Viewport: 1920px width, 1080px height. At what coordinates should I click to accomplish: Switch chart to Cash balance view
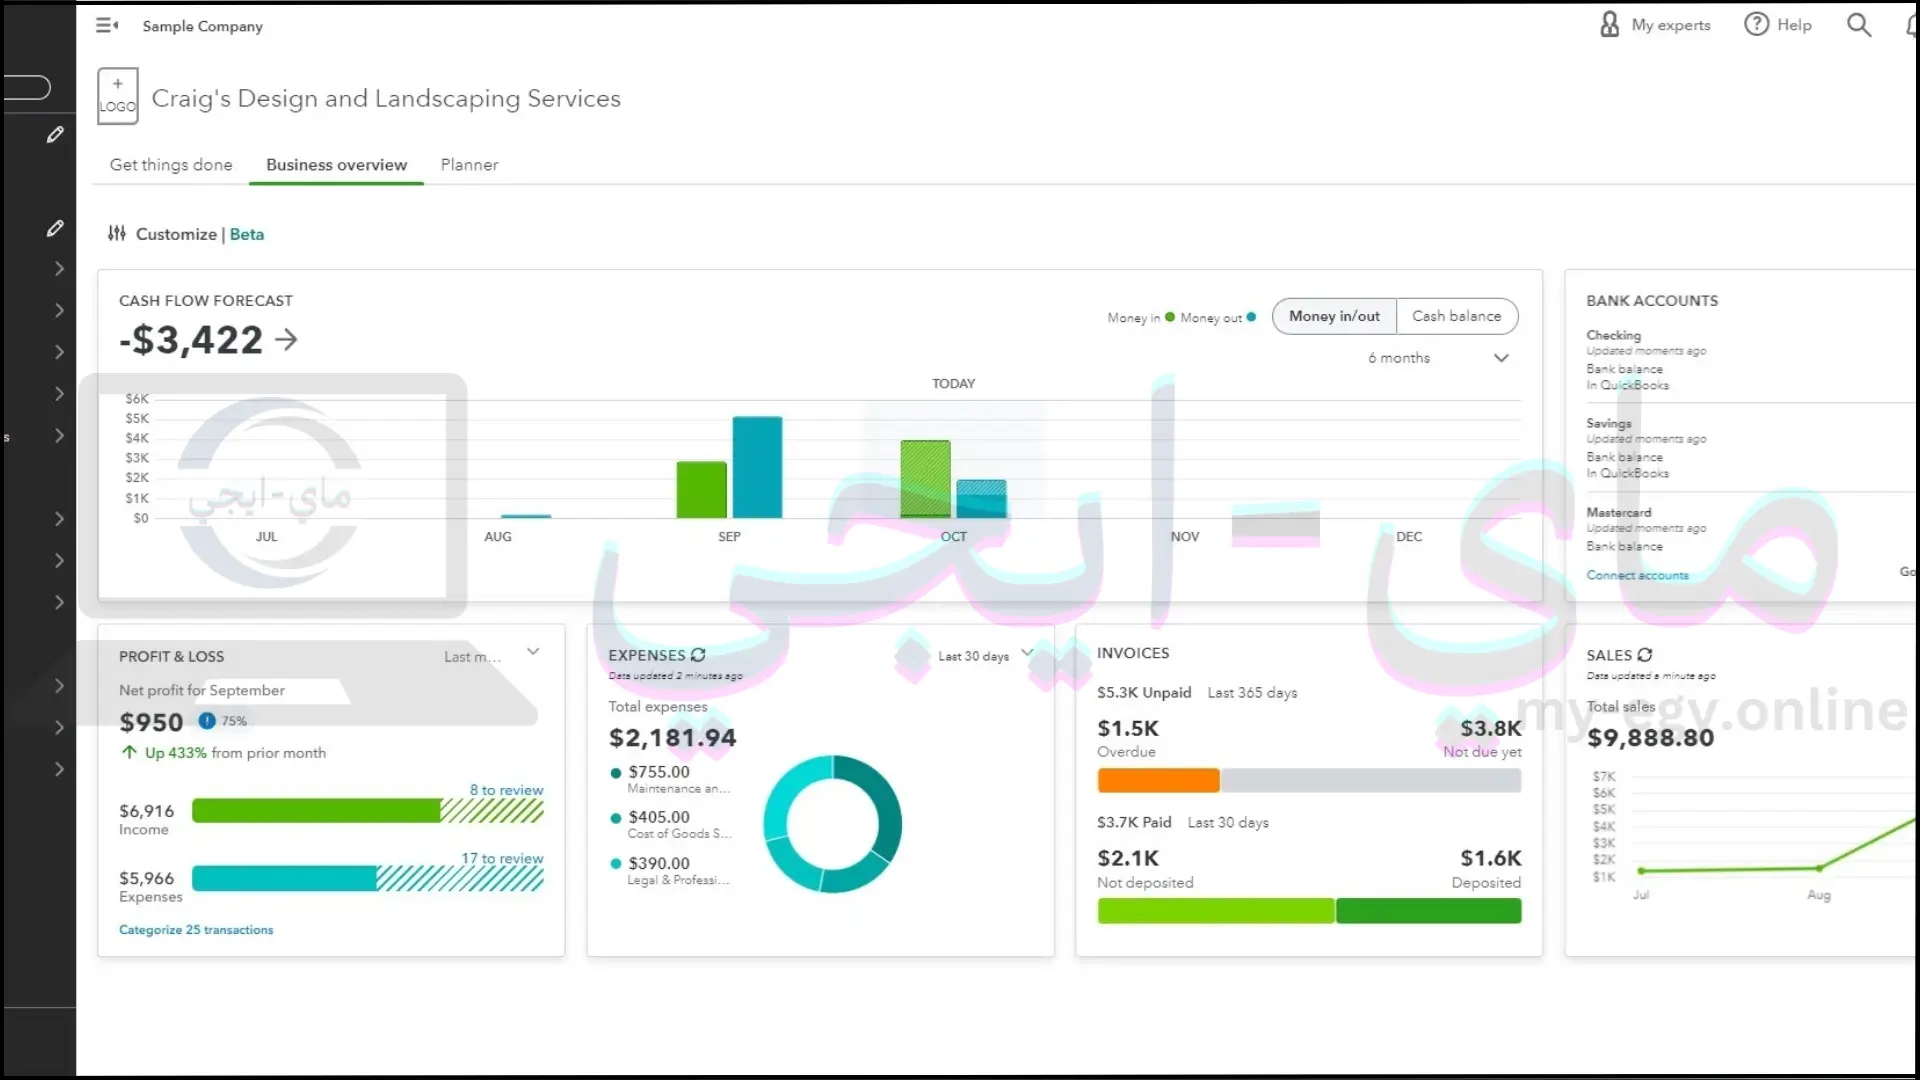(x=1456, y=316)
